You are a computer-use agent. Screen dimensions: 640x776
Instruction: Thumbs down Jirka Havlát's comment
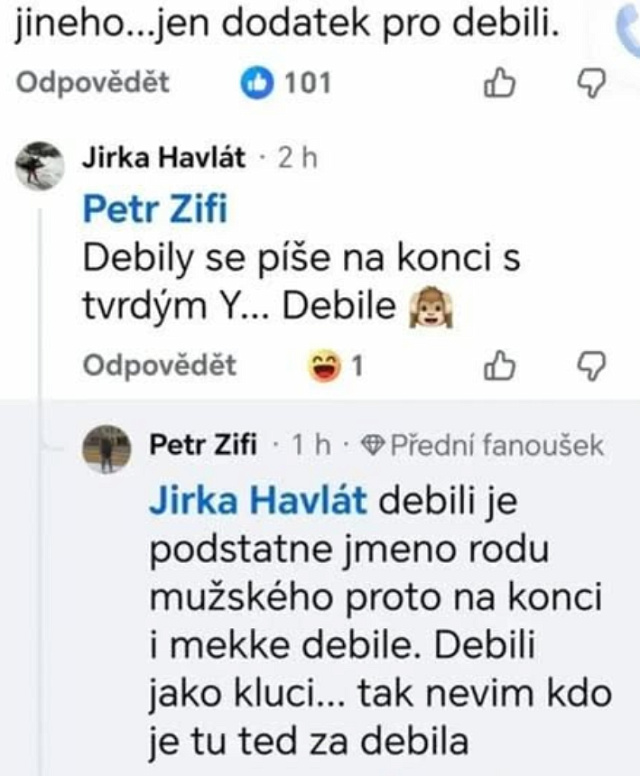click(593, 367)
